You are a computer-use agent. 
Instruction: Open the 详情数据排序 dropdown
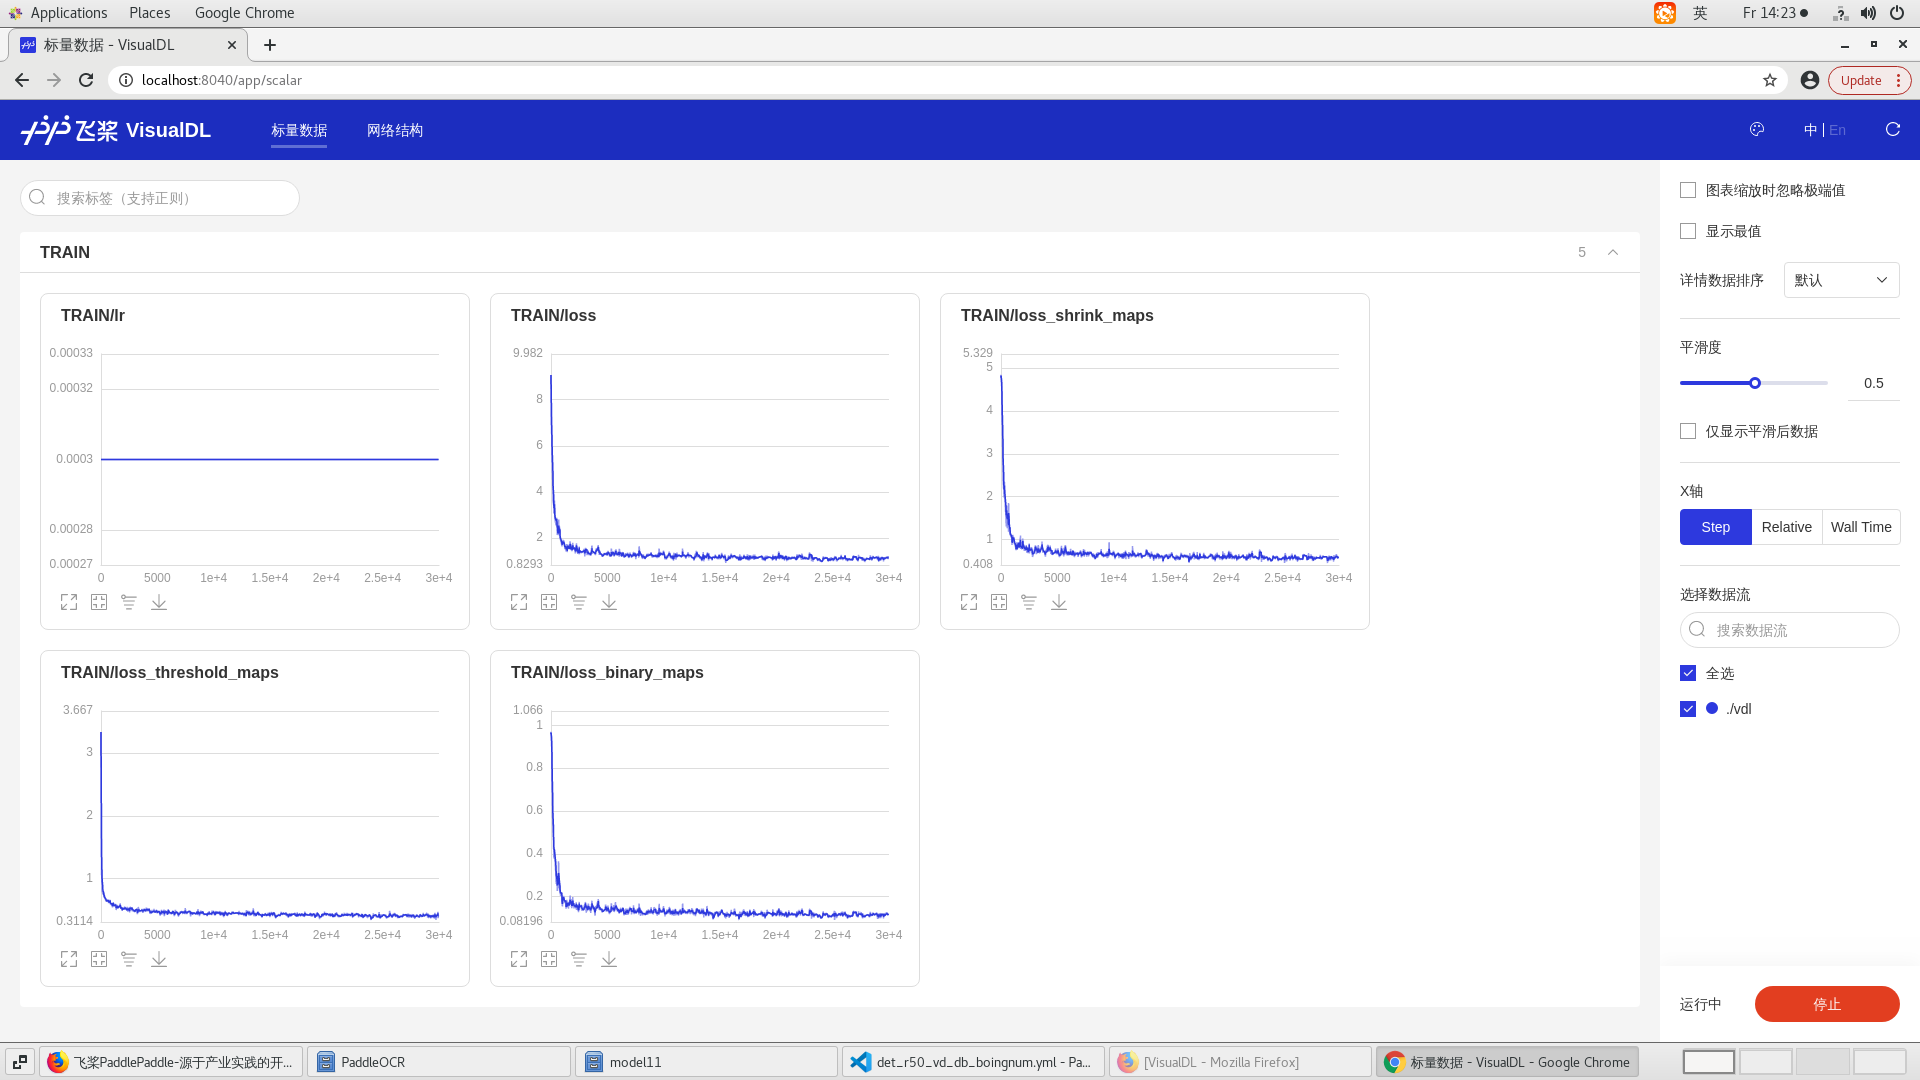pyautogui.click(x=1841, y=280)
